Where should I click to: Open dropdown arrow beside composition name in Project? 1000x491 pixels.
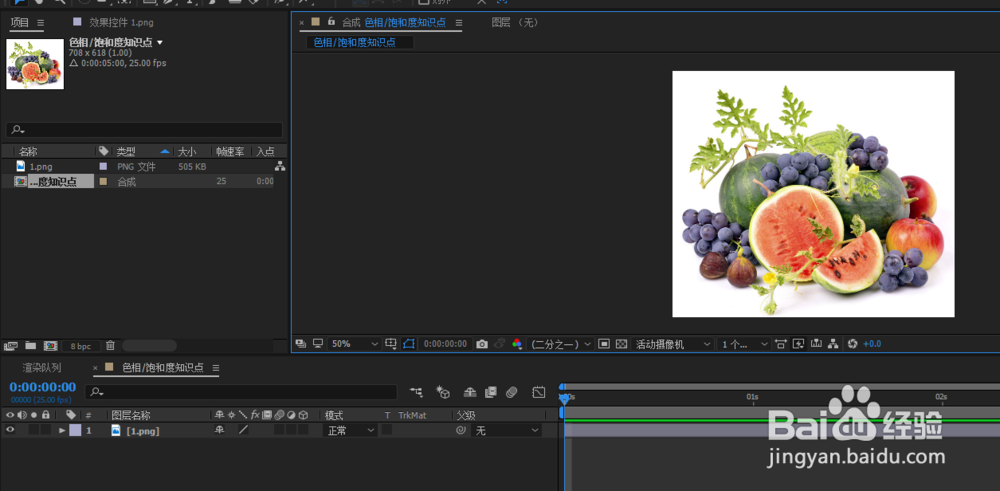(x=160, y=43)
